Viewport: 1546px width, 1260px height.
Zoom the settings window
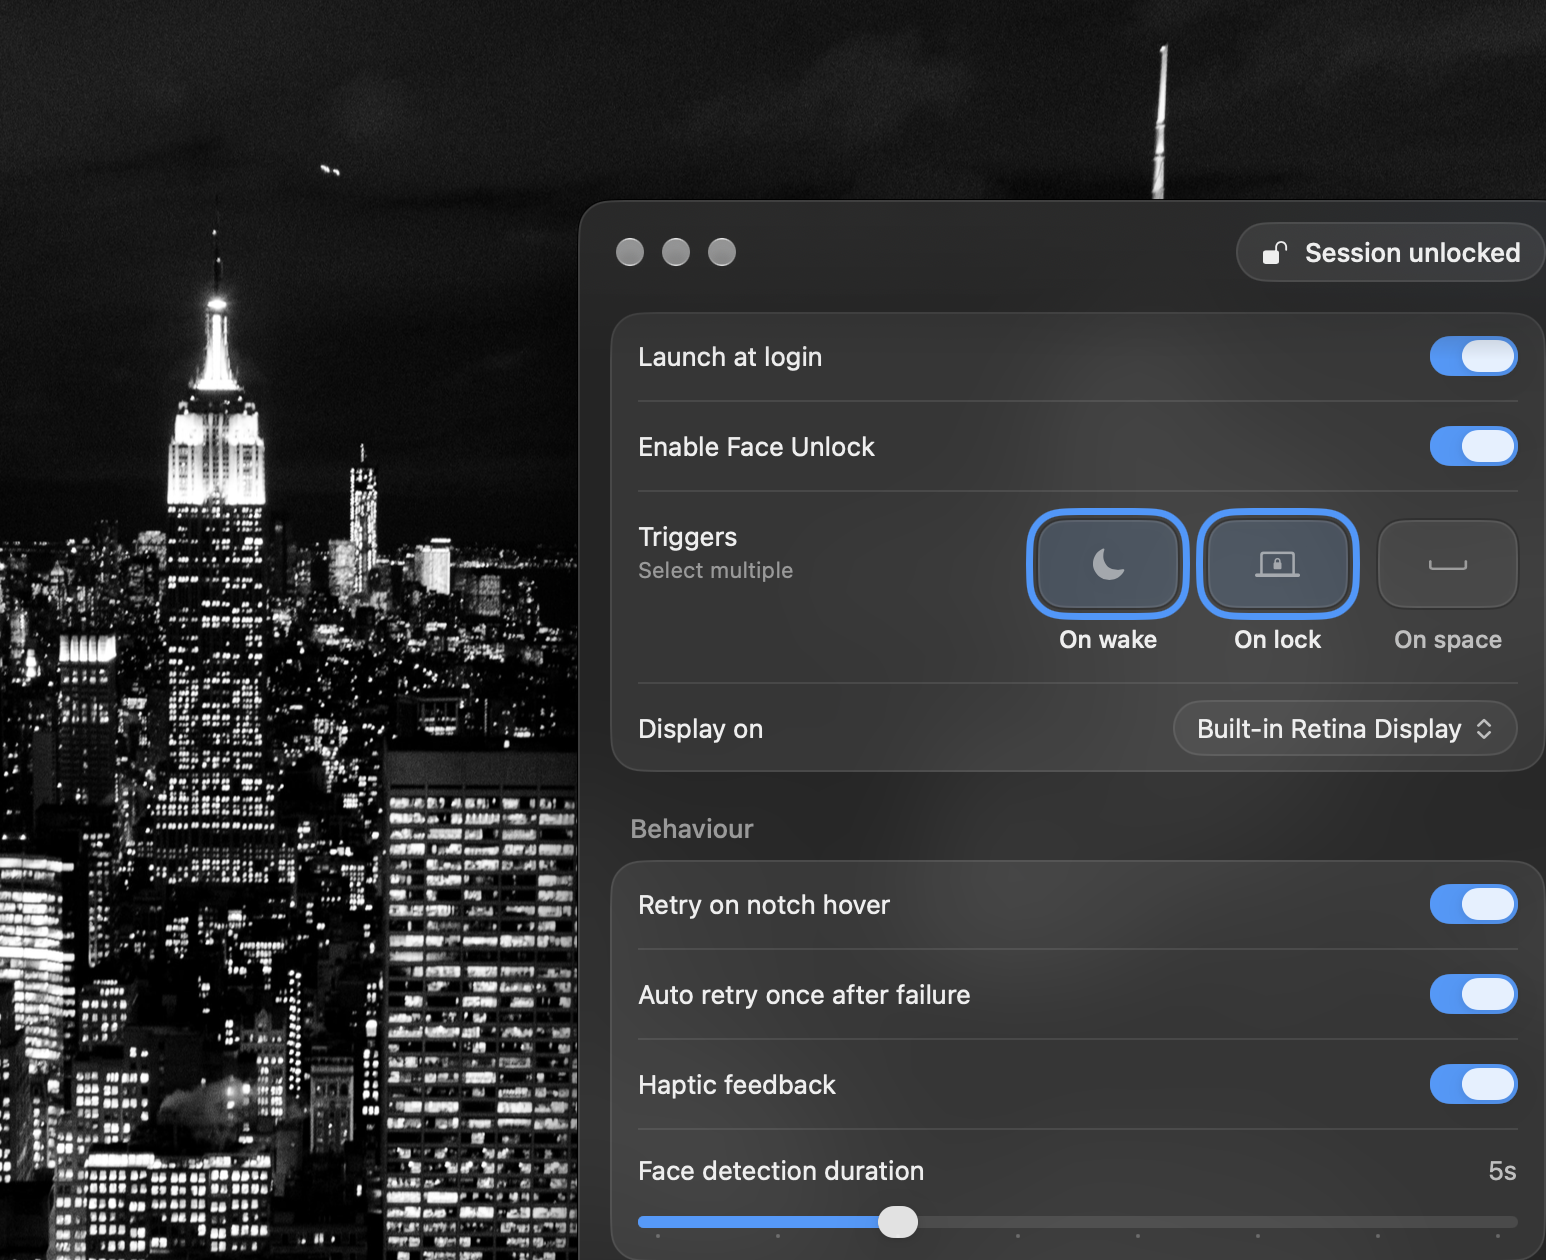722,252
